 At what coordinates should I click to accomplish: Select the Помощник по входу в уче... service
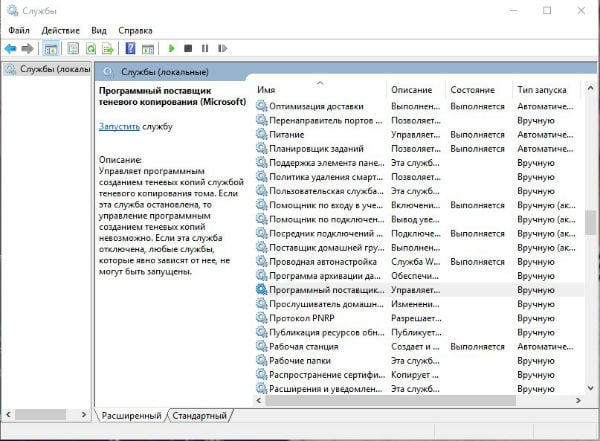pyautogui.click(x=419, y=205)
